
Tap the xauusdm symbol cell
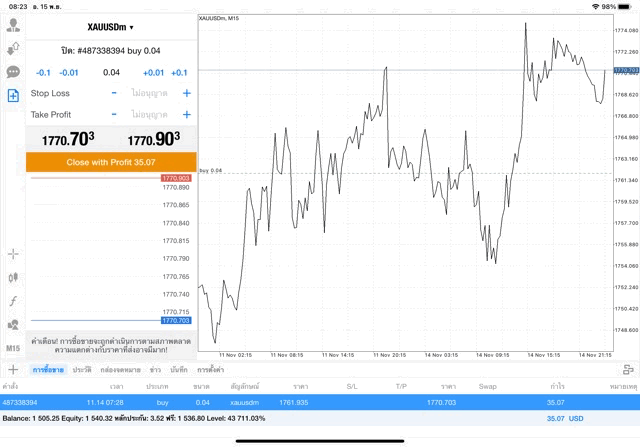pyautogui.click(x=244, y=403)
